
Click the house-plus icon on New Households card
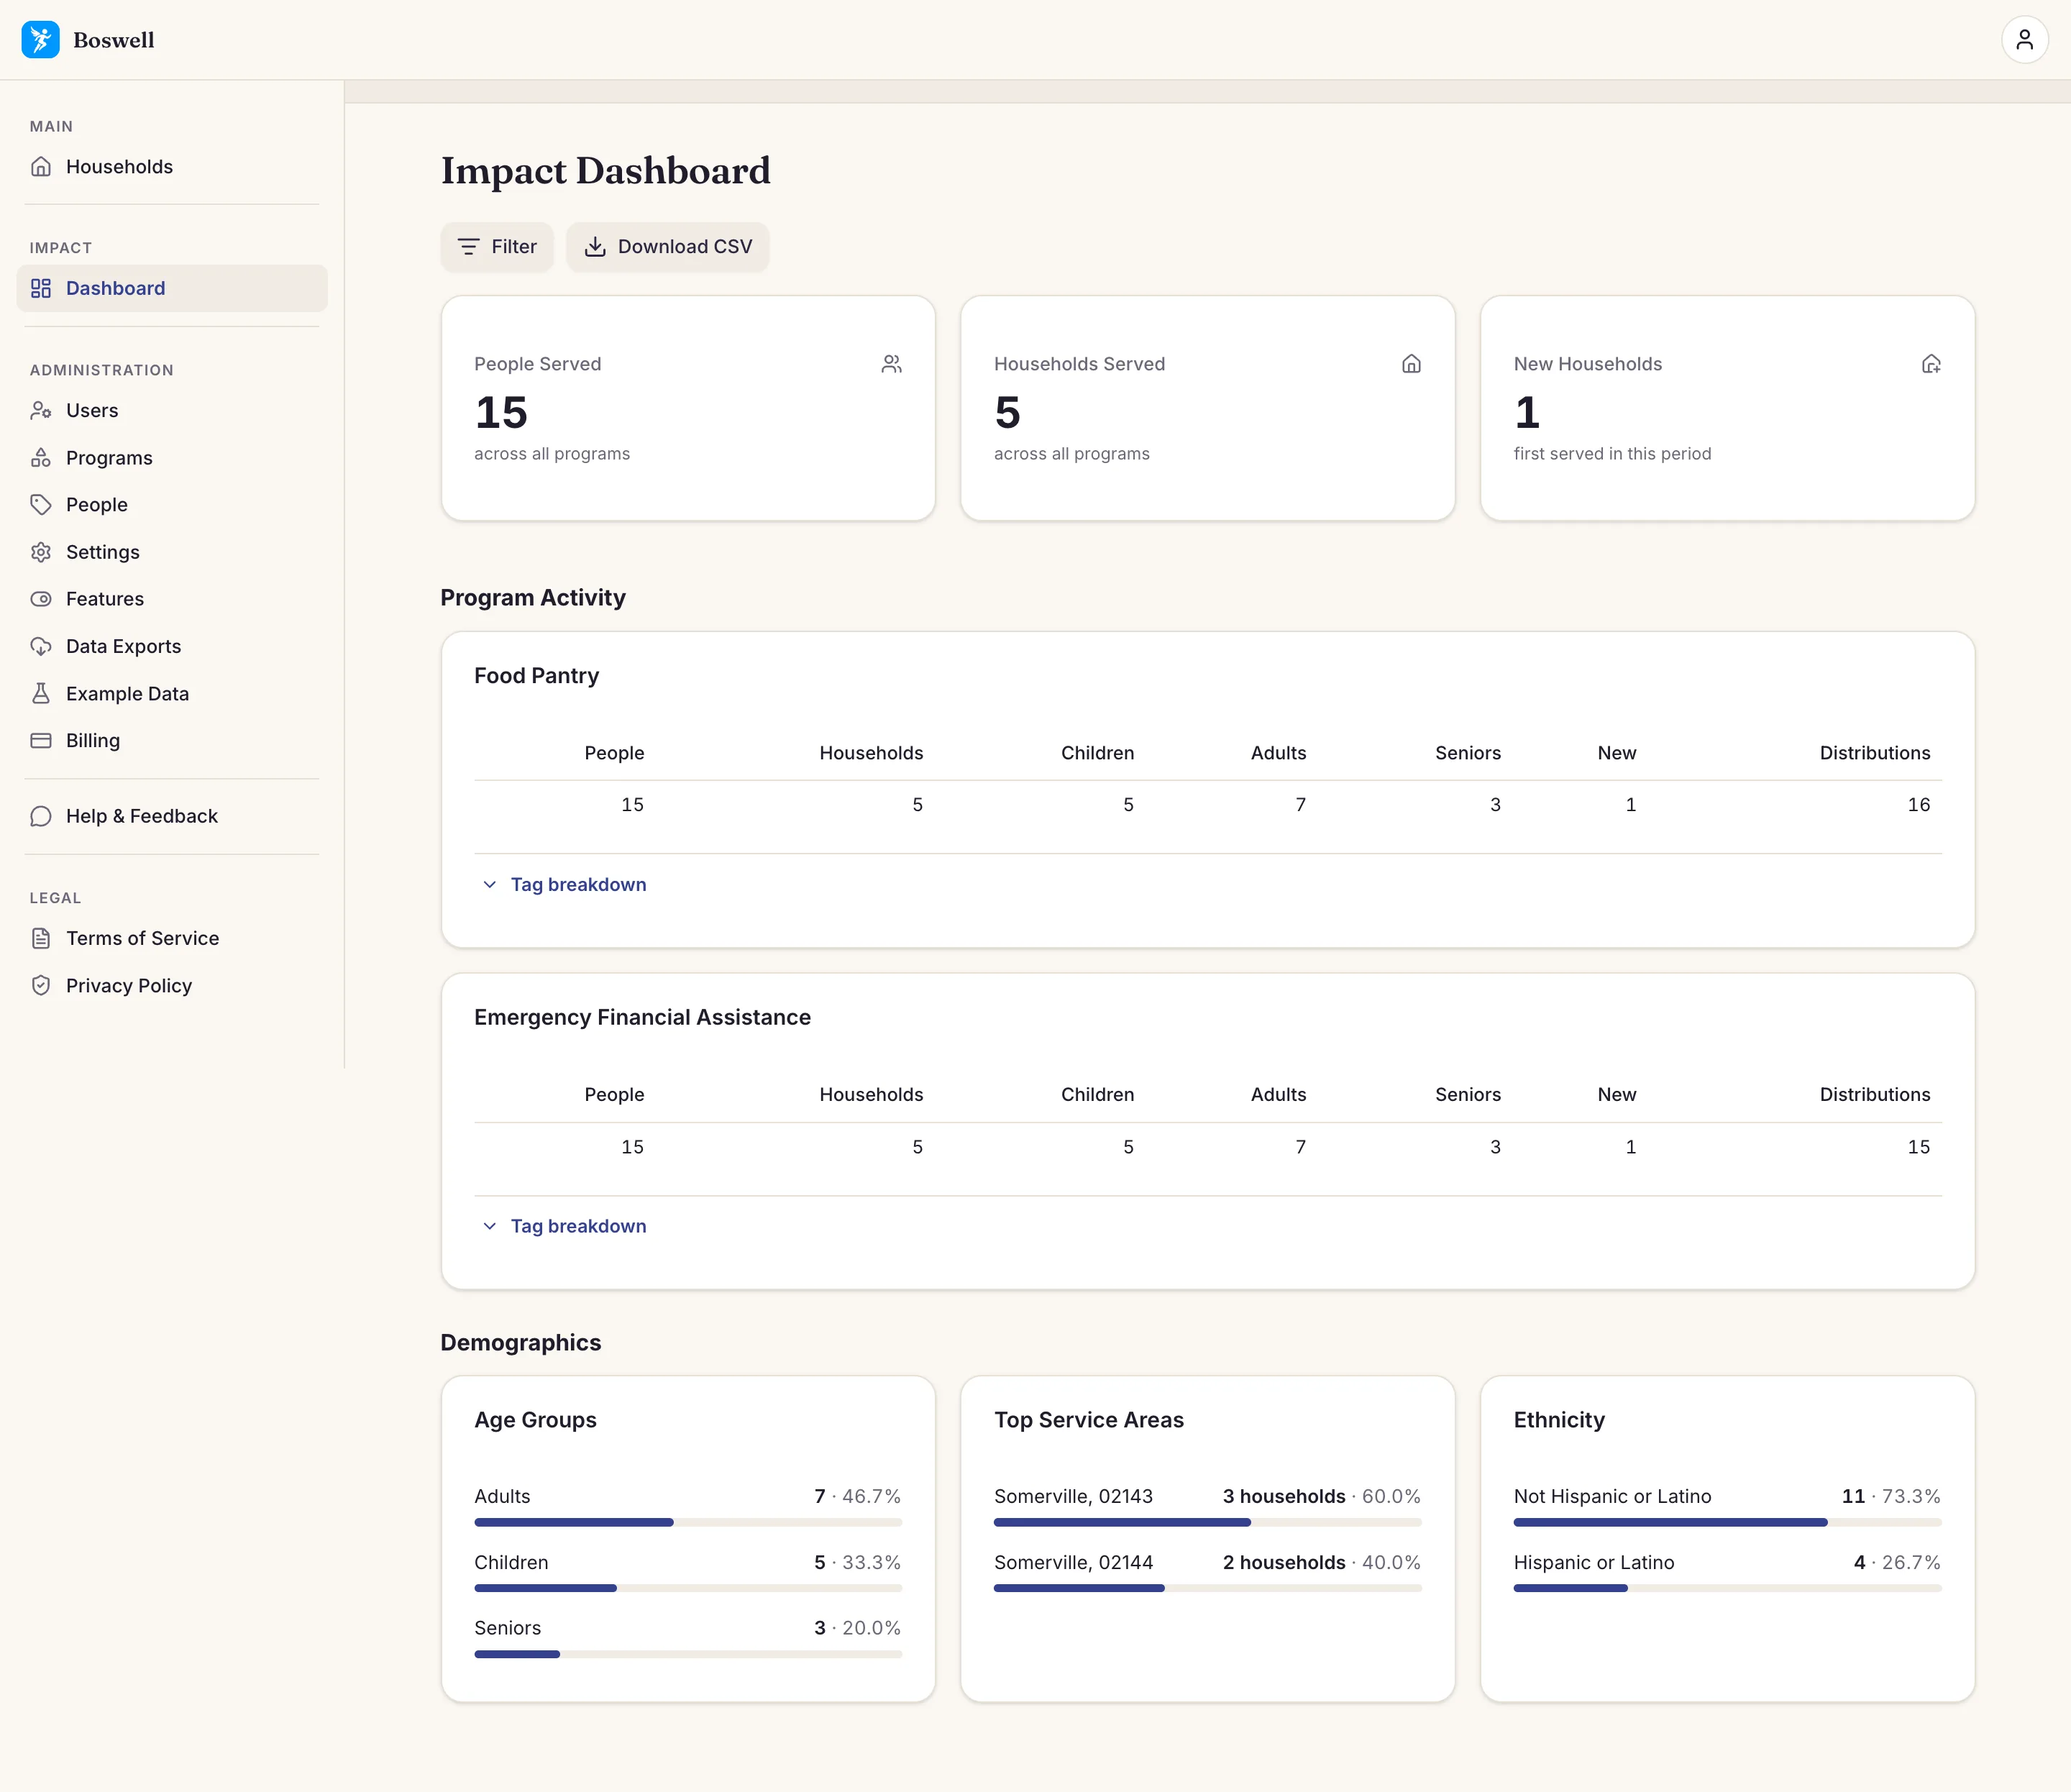pyautogui.click(x=1931, y=364)
